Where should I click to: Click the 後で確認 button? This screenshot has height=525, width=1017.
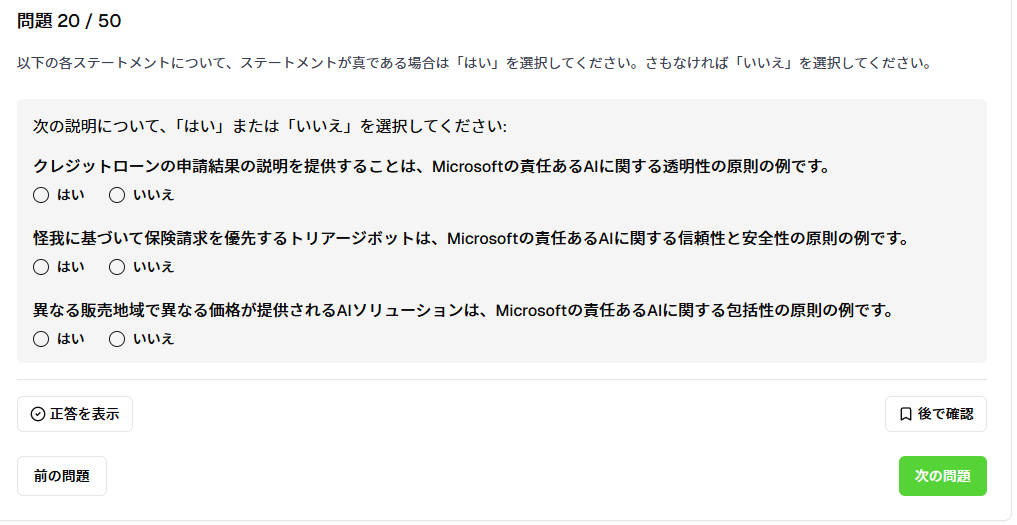point(935,414)
